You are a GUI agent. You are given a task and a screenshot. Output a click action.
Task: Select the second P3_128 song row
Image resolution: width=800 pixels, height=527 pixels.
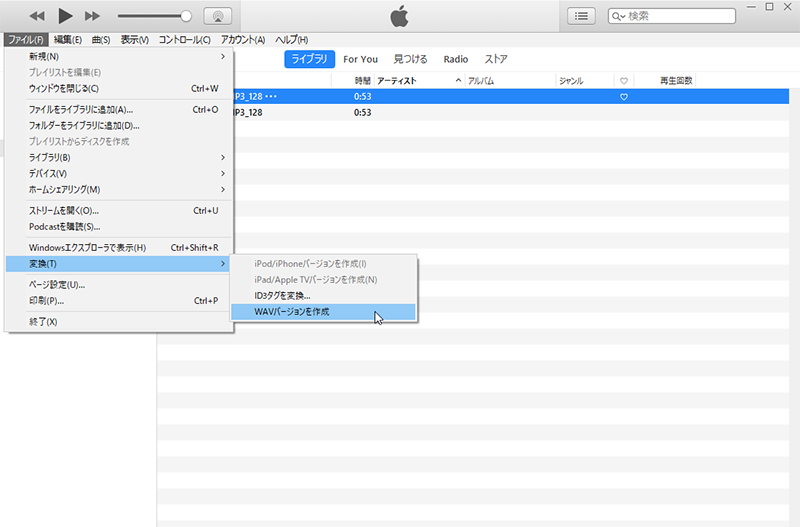(x=473, y=112)
